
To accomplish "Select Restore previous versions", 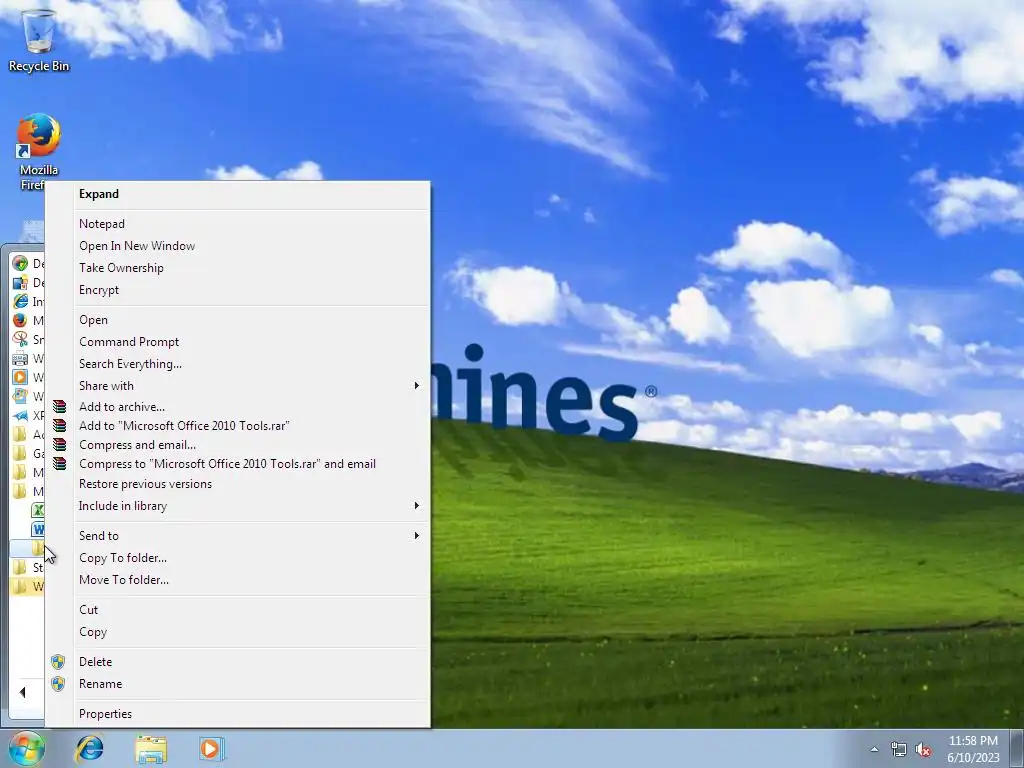I will tap(238, 485).
